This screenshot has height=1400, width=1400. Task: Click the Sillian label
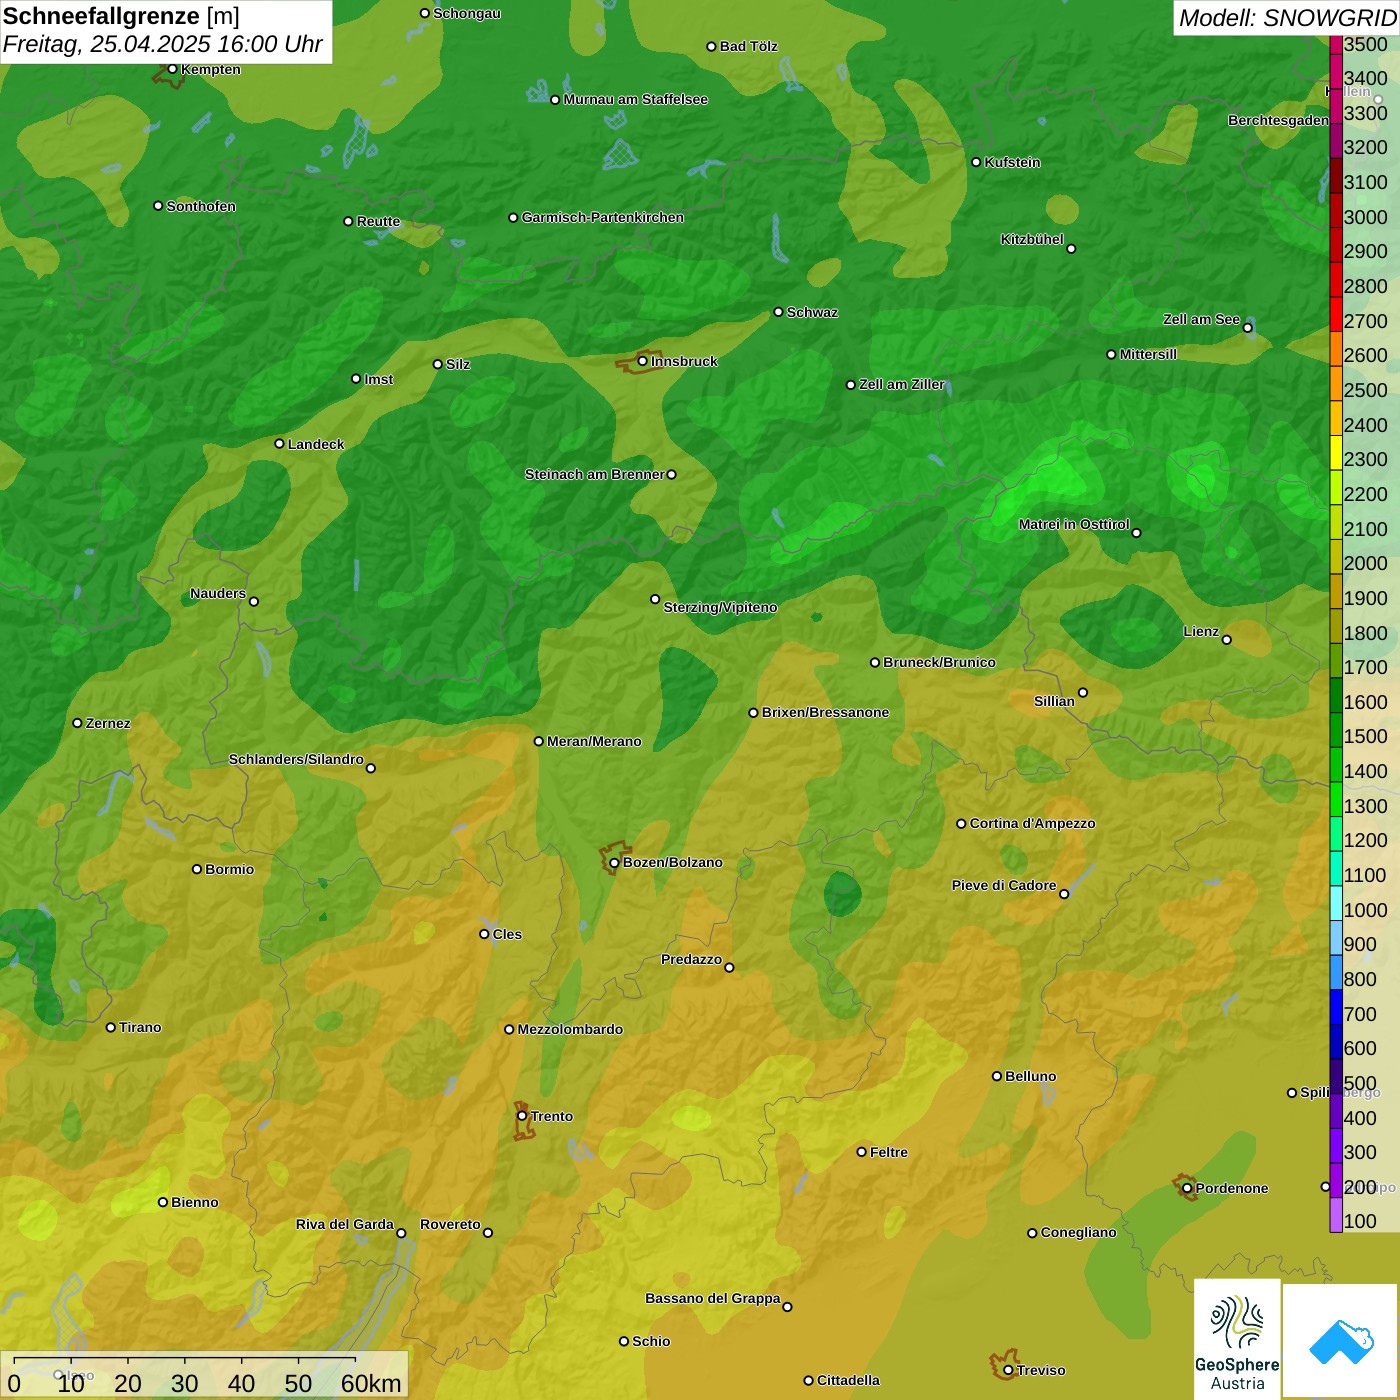click(x=1055, y=701)
